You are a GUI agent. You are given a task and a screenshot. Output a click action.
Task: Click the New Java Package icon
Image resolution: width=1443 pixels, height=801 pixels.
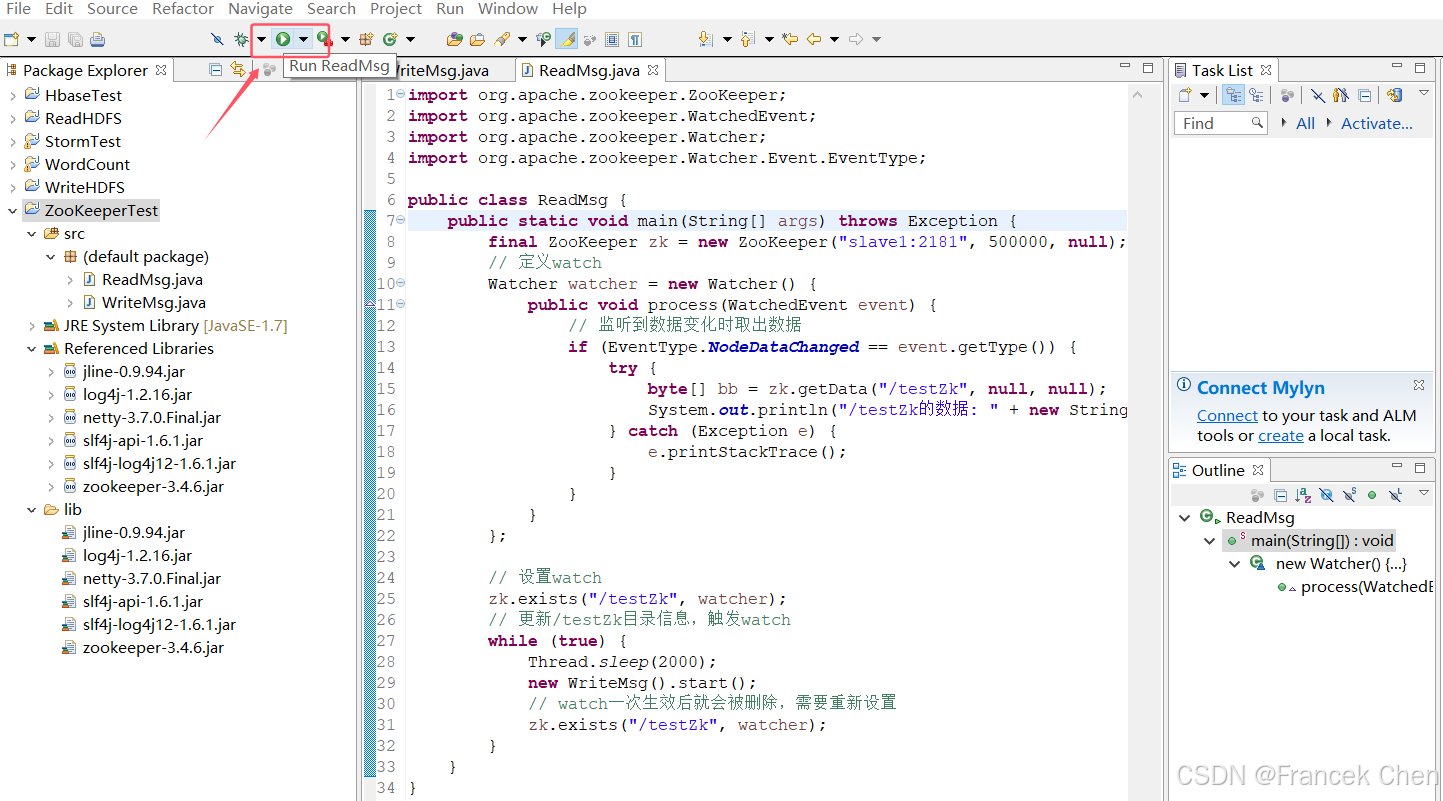coord(366,39)
